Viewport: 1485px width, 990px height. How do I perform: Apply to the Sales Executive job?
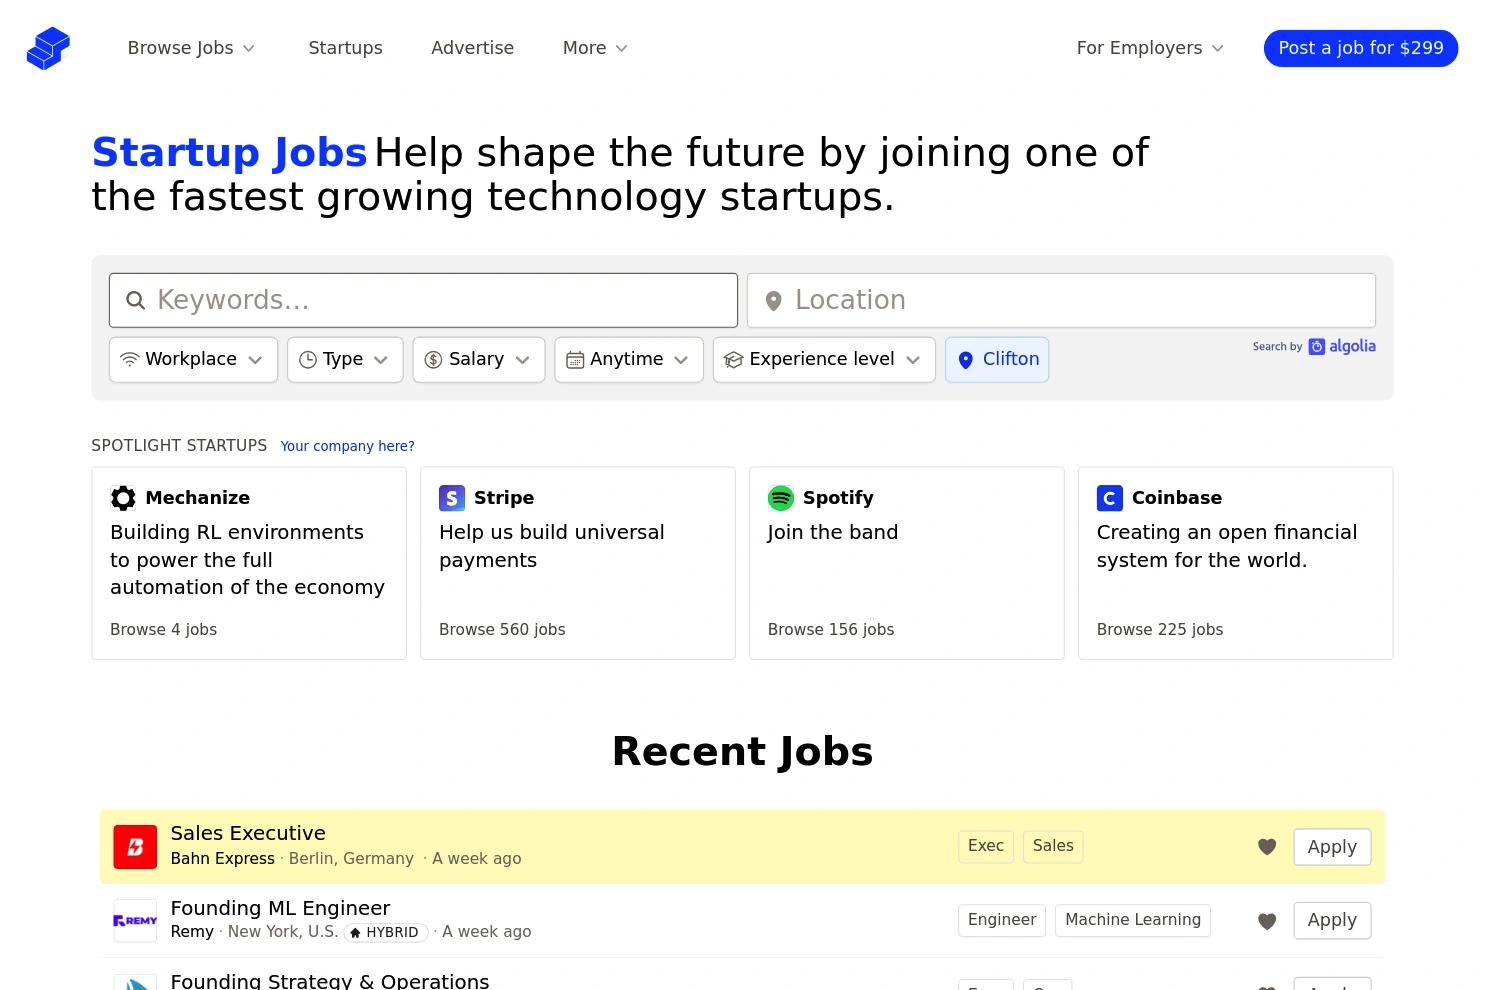point(1332,847)
